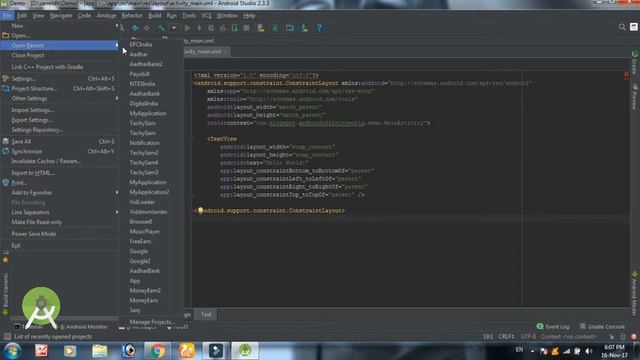Open Gradle tool window on right edge
This screenshot has height=360, width=640.
635,62
